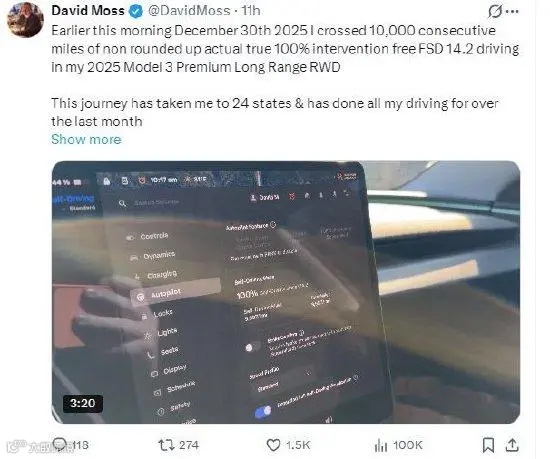The image size is (550, 459).
Task: Open David Moss profile avatar
Action: pos(25,20)
